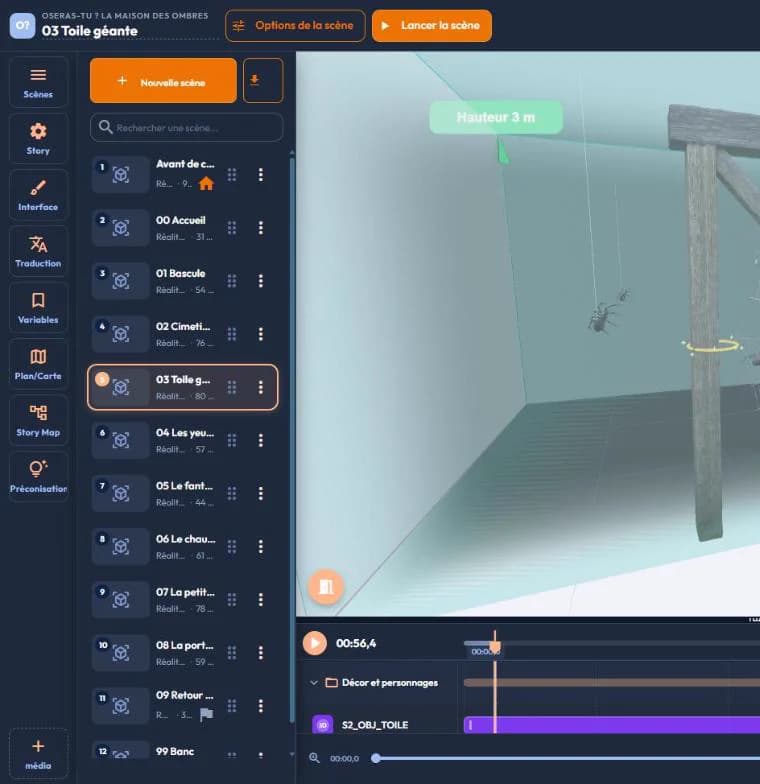Click the flag icon on 09 Retour

(206, 715)
